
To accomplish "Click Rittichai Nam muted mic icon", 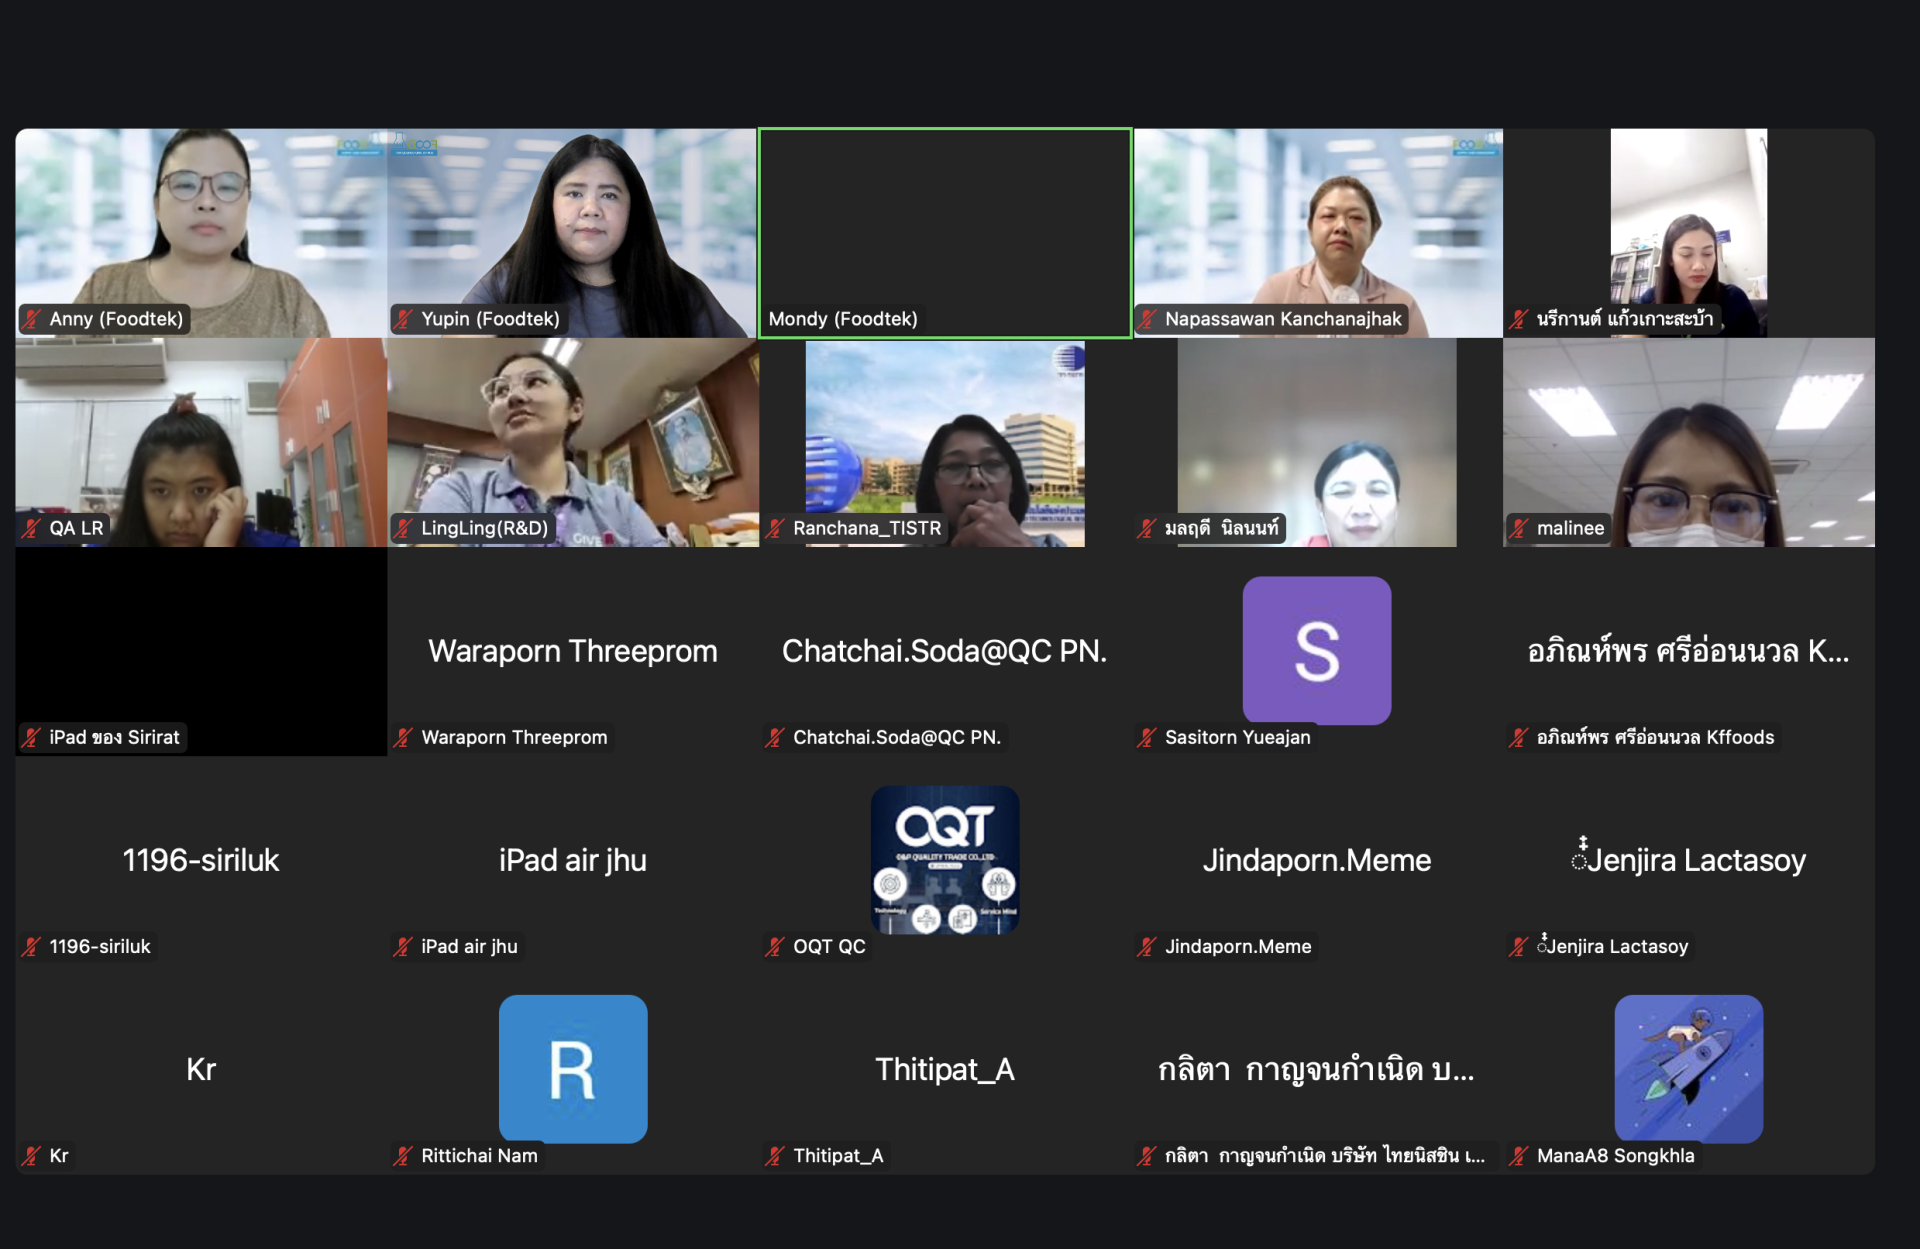I will pyautogui.click(x=403, y=1155).
